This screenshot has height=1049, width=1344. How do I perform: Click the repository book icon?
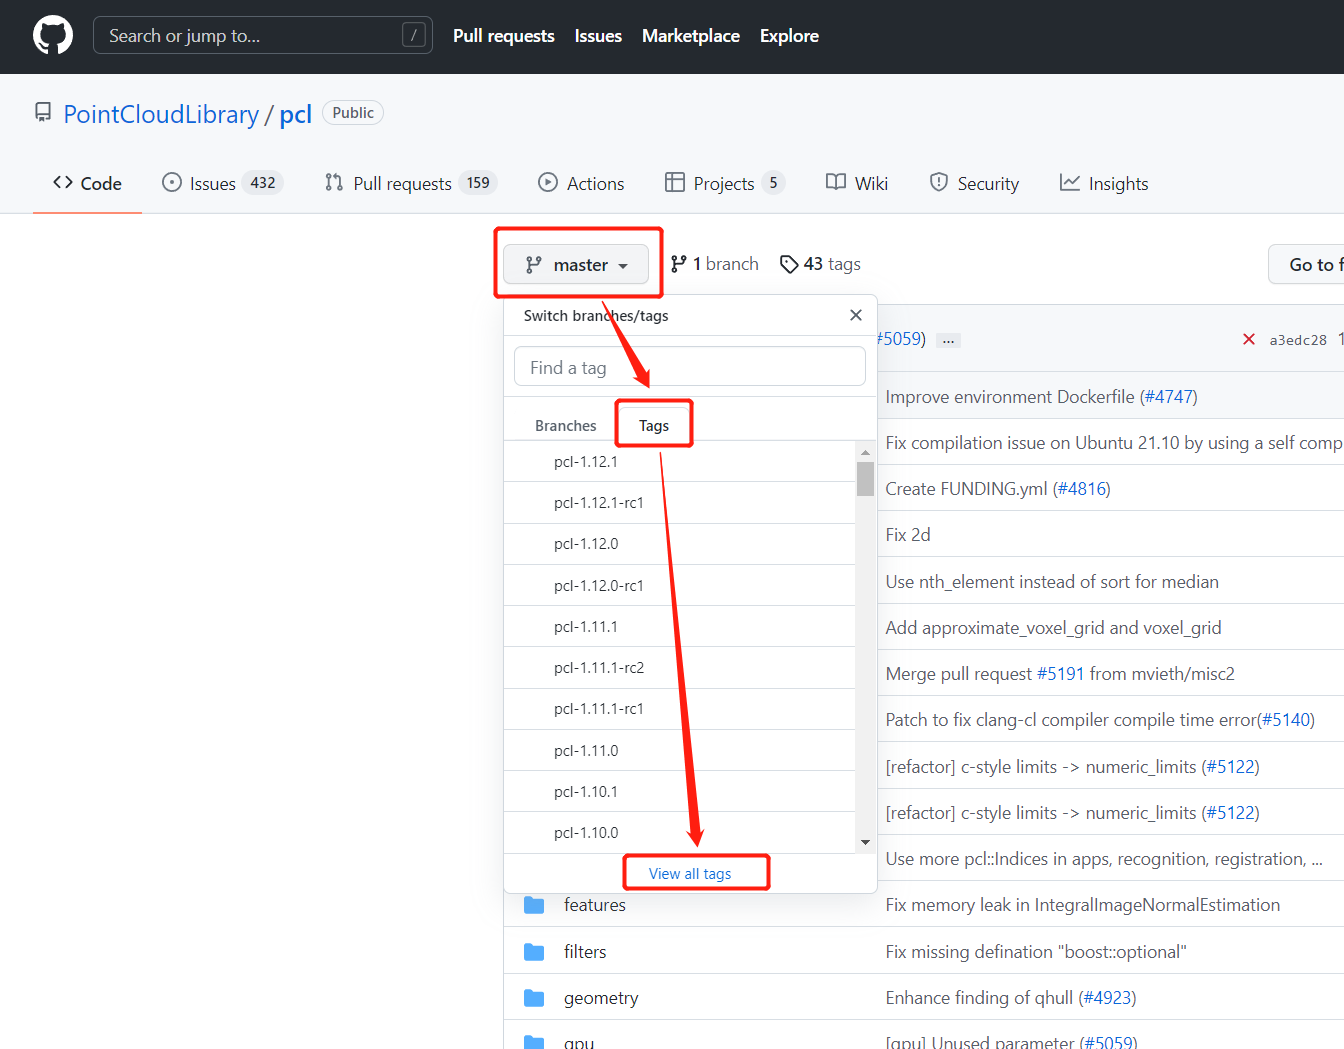click(x=43, y=112)
